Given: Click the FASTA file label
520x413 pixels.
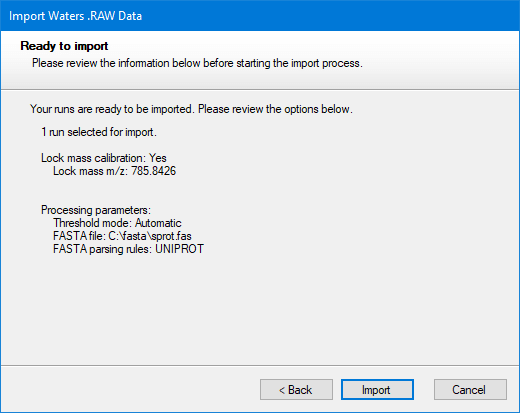Looking at the screenshot, I should (79, 236).
